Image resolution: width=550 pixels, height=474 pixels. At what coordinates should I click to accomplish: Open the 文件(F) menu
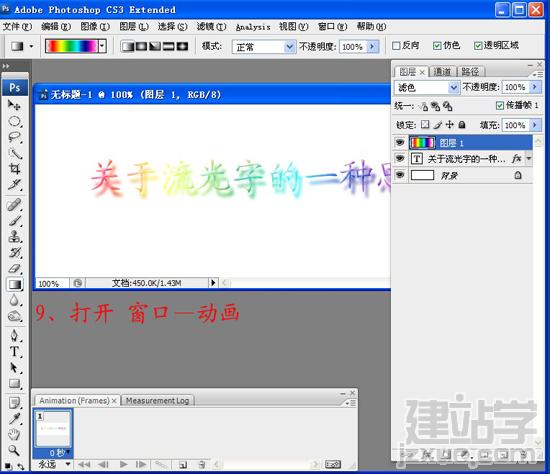pyautogui.click(x=17, y=27)
